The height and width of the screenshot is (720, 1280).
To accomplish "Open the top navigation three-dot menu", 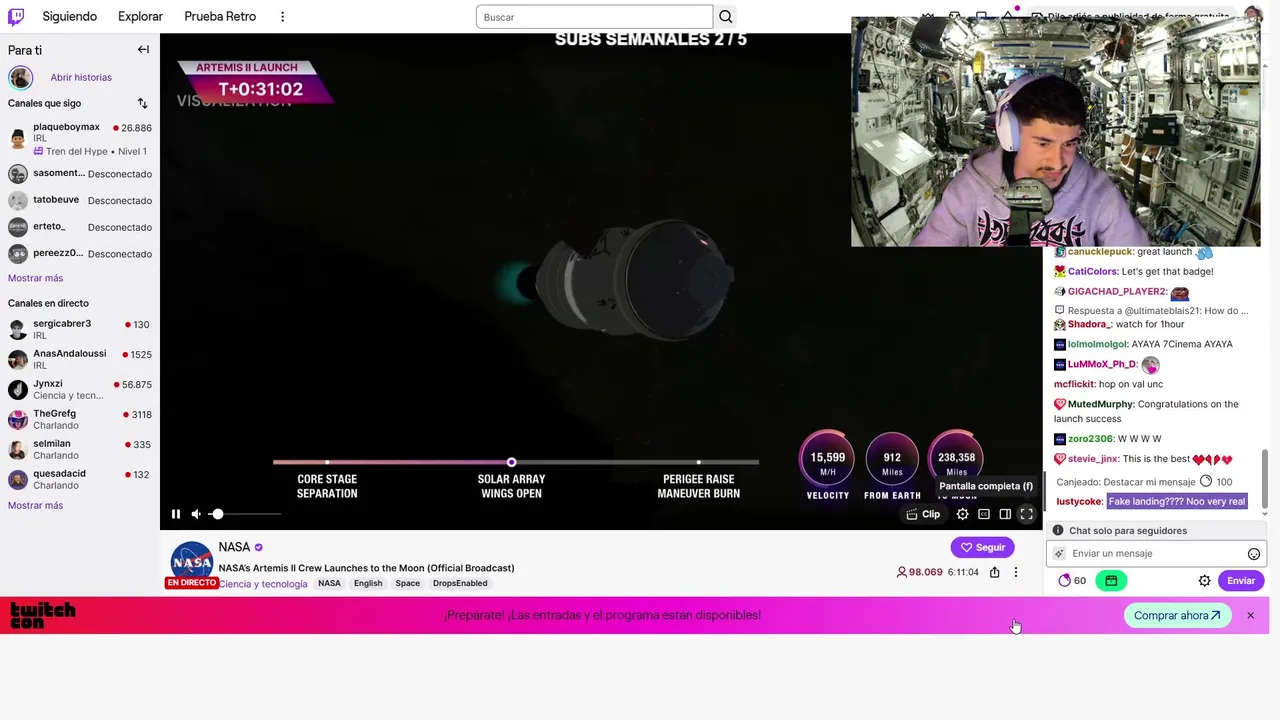I will (282, 17).
